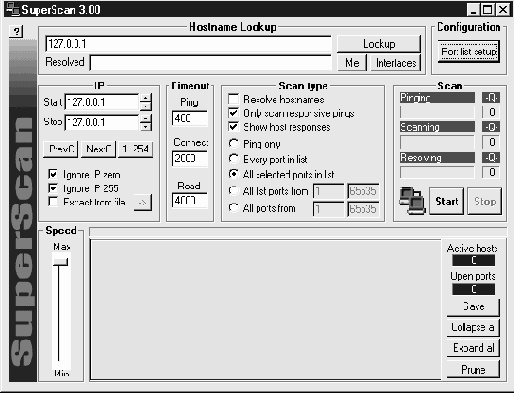Click the Read timeout field
Viewport: 514px width, 393px height.
pyautogui.click(x=190, y=201)
